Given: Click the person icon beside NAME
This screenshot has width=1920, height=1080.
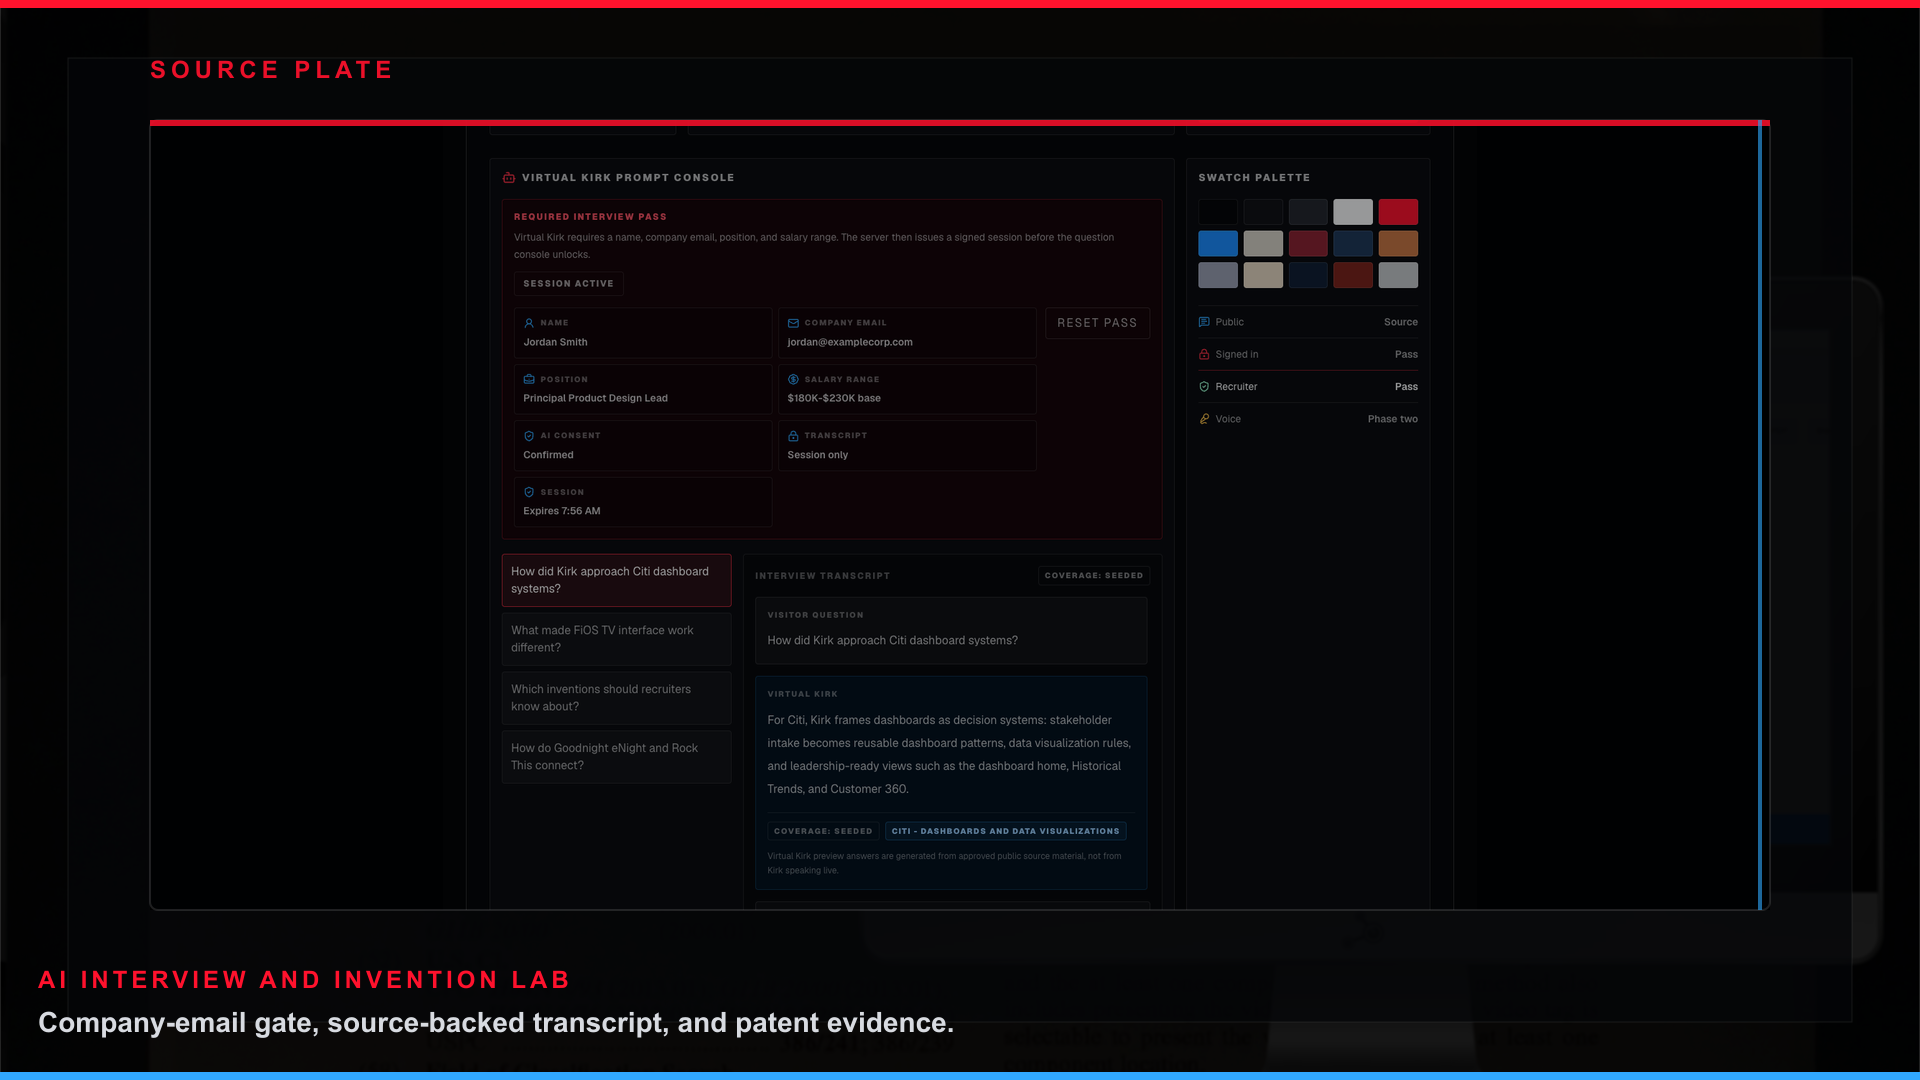Looking at the screenshot, I should coord(529,323).
